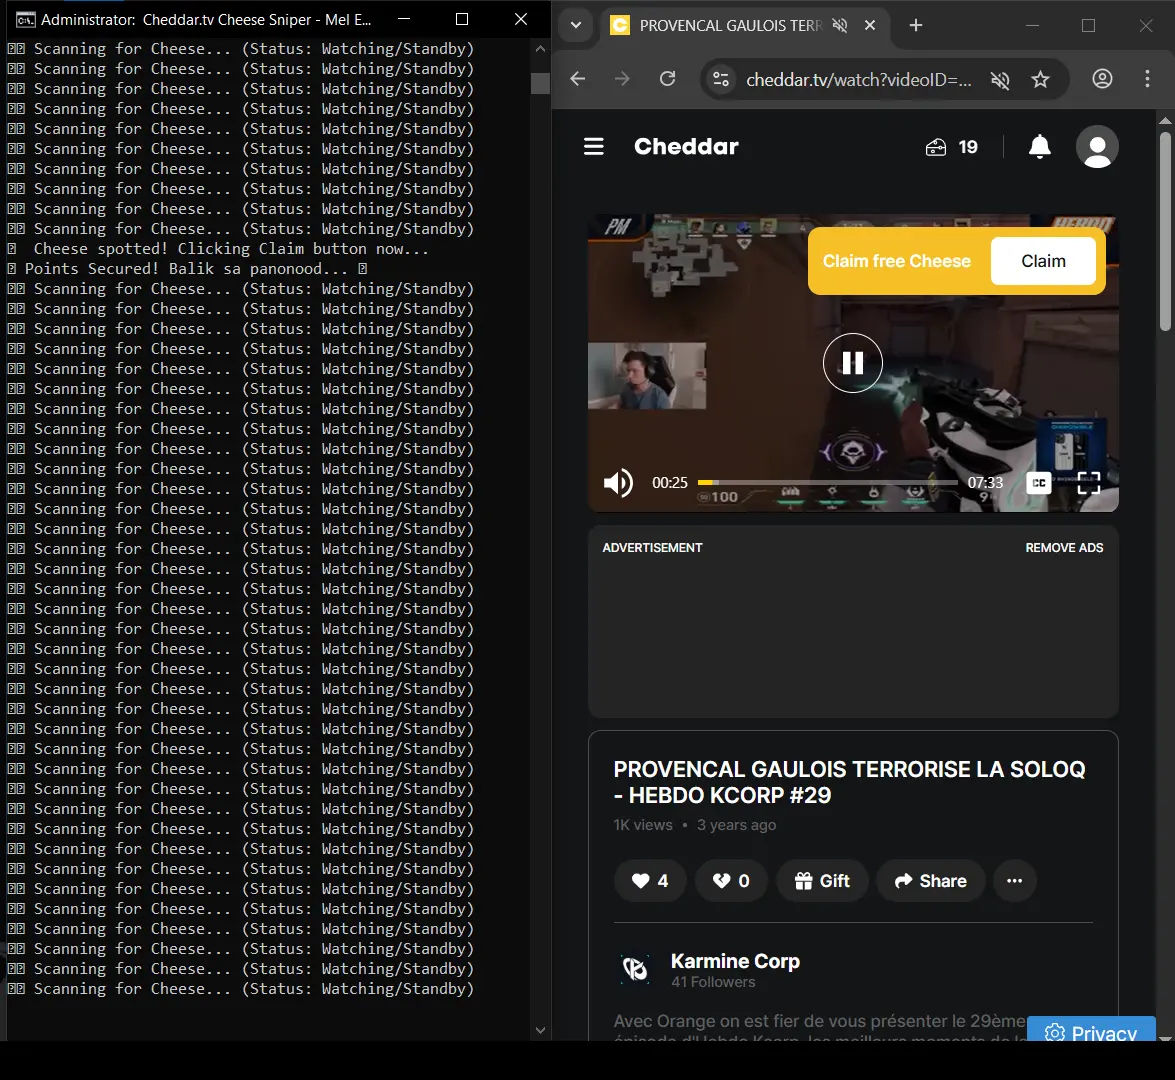Open the tab search dropdown arrow

point(576,25)
